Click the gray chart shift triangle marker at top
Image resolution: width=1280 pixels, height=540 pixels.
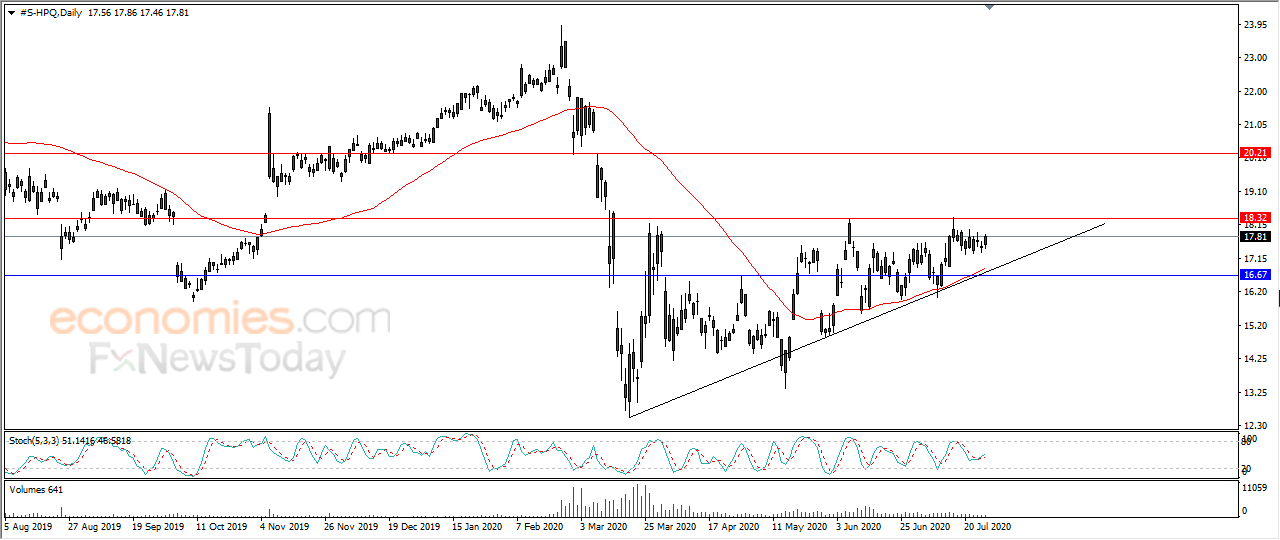point(989,7)
